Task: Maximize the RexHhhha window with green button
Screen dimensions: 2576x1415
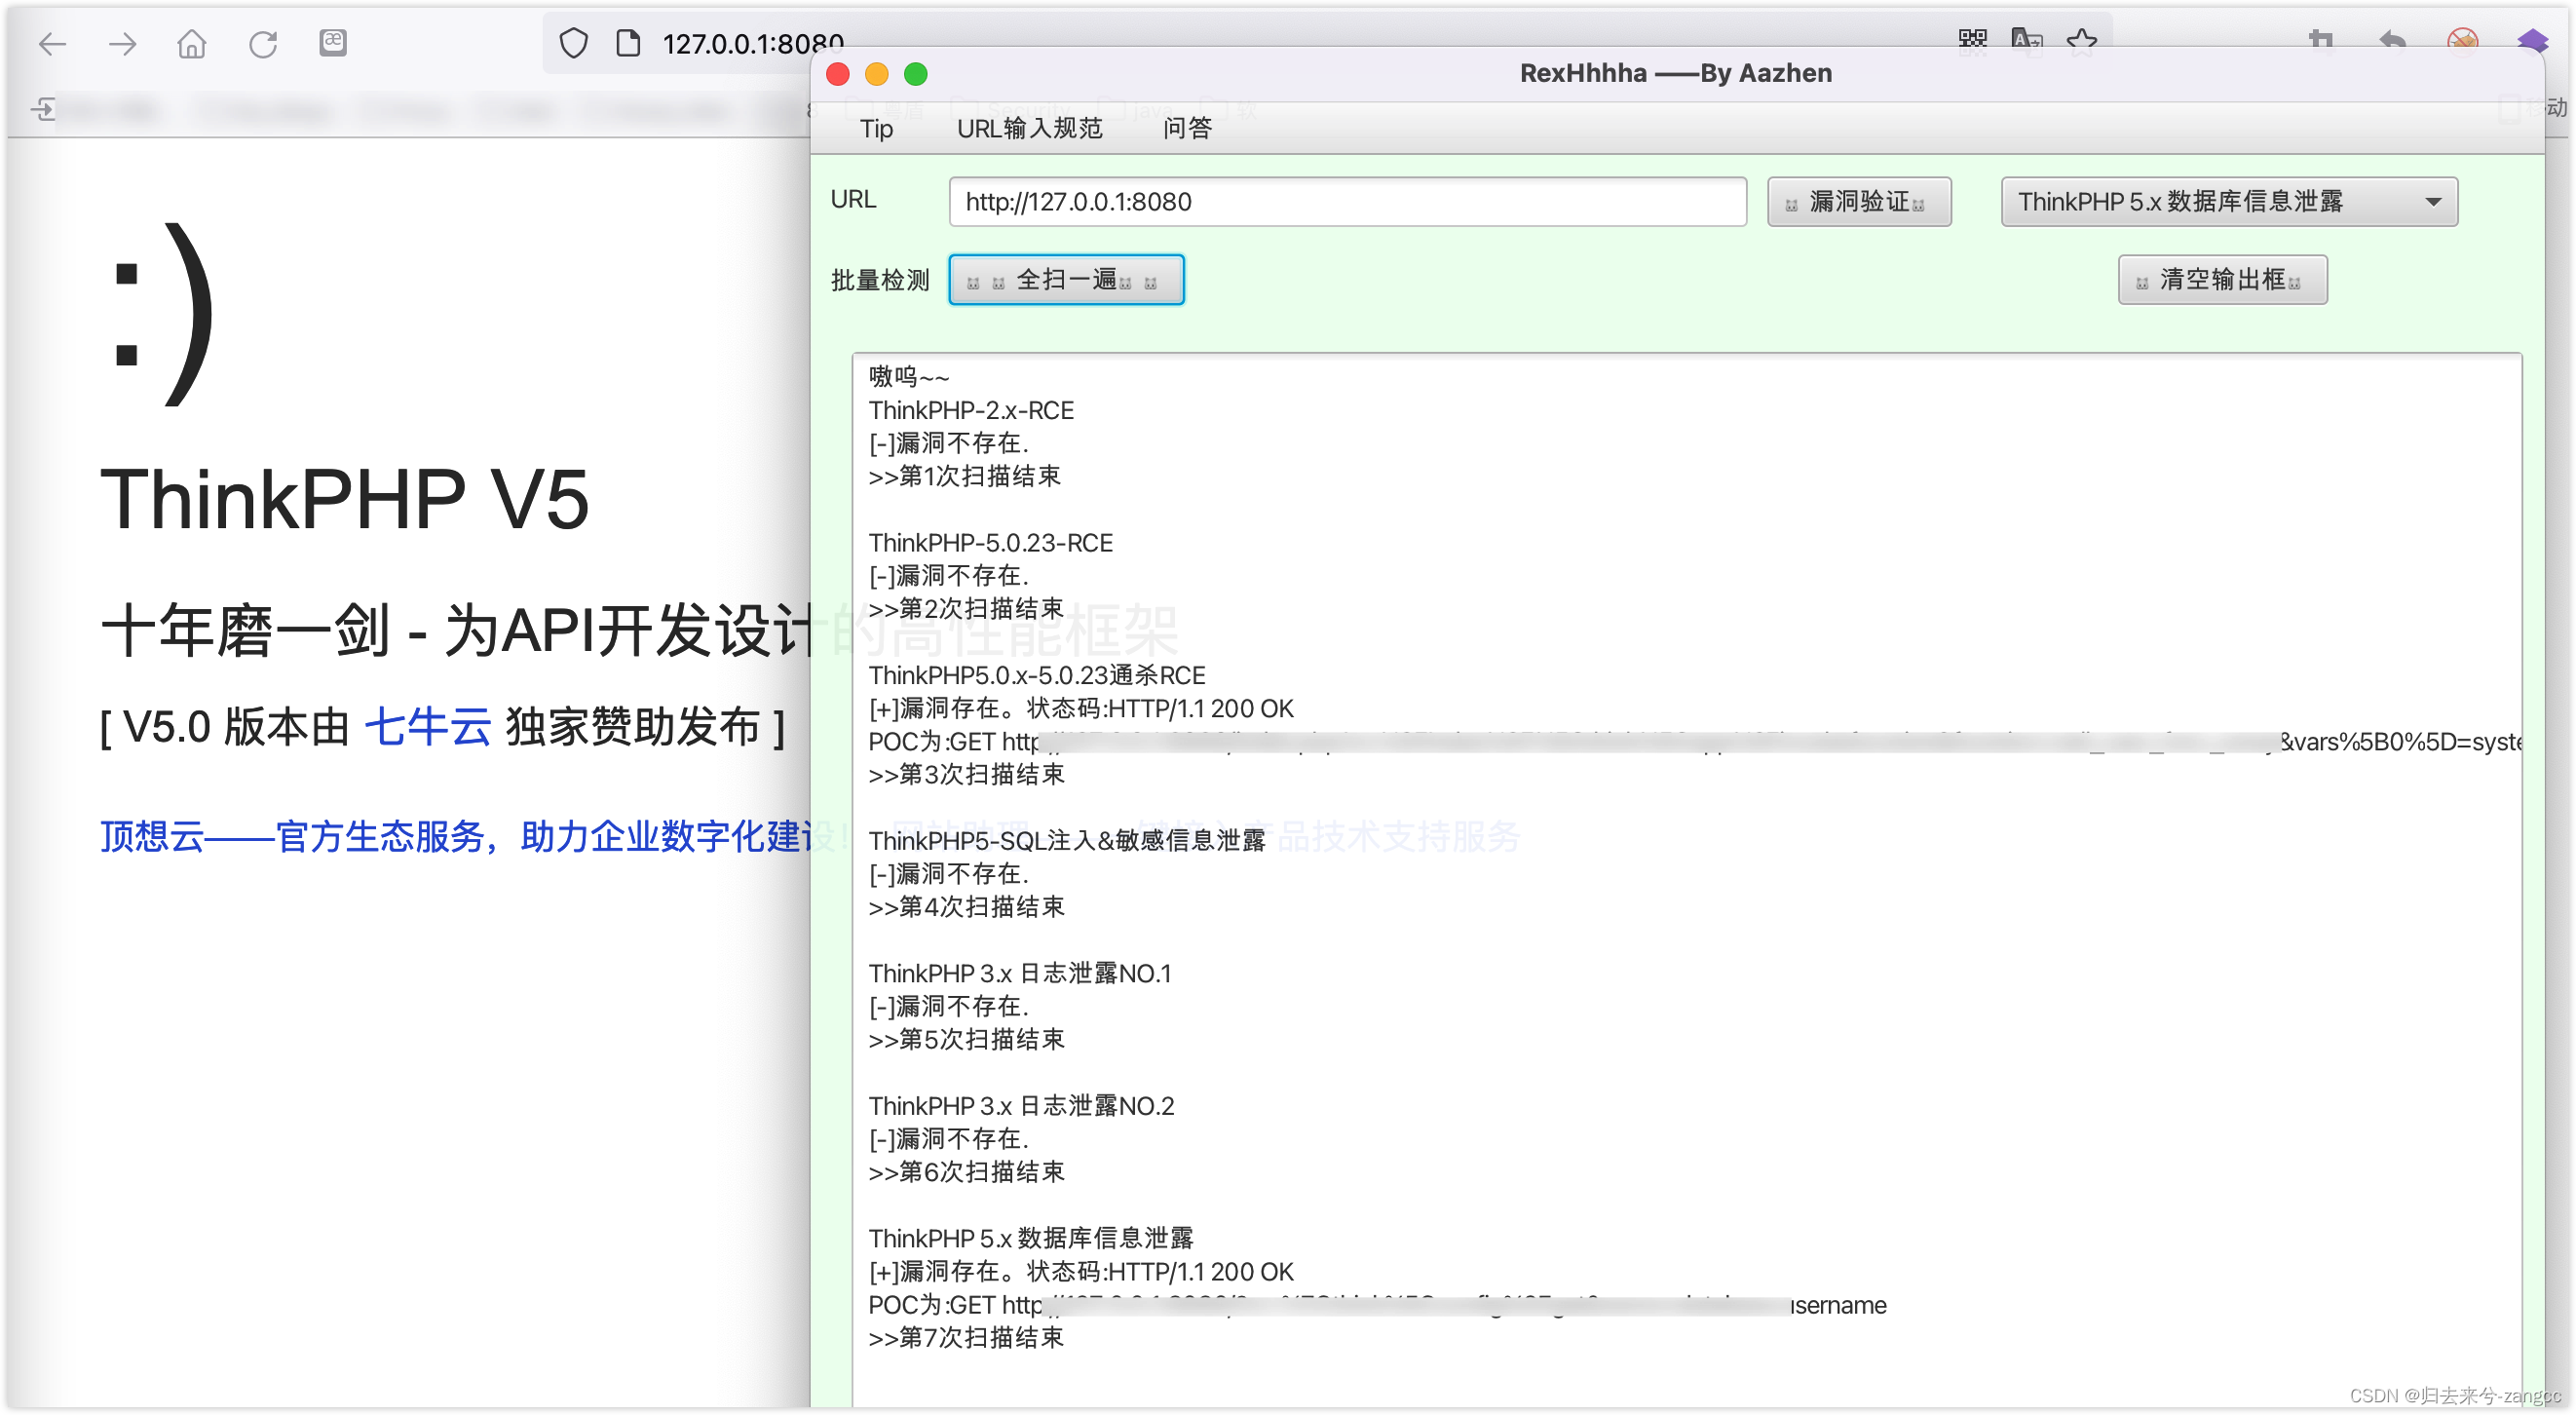Action: (916, 74)
